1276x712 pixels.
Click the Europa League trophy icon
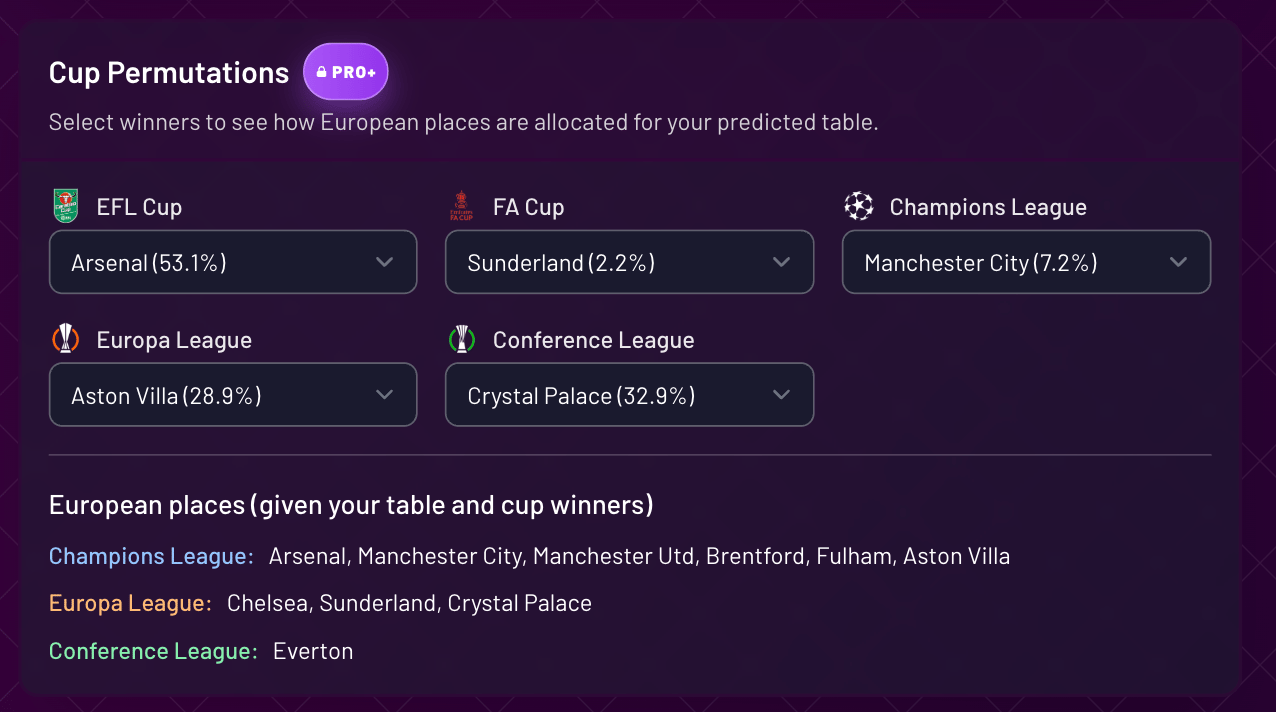[65, 340]
